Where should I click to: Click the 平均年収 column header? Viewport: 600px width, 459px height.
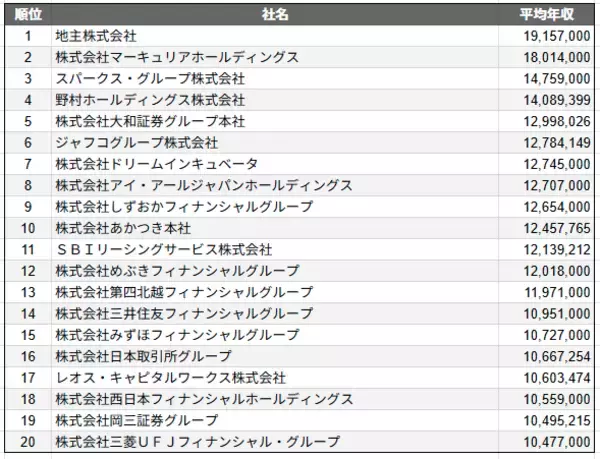(x=546, y=15)
